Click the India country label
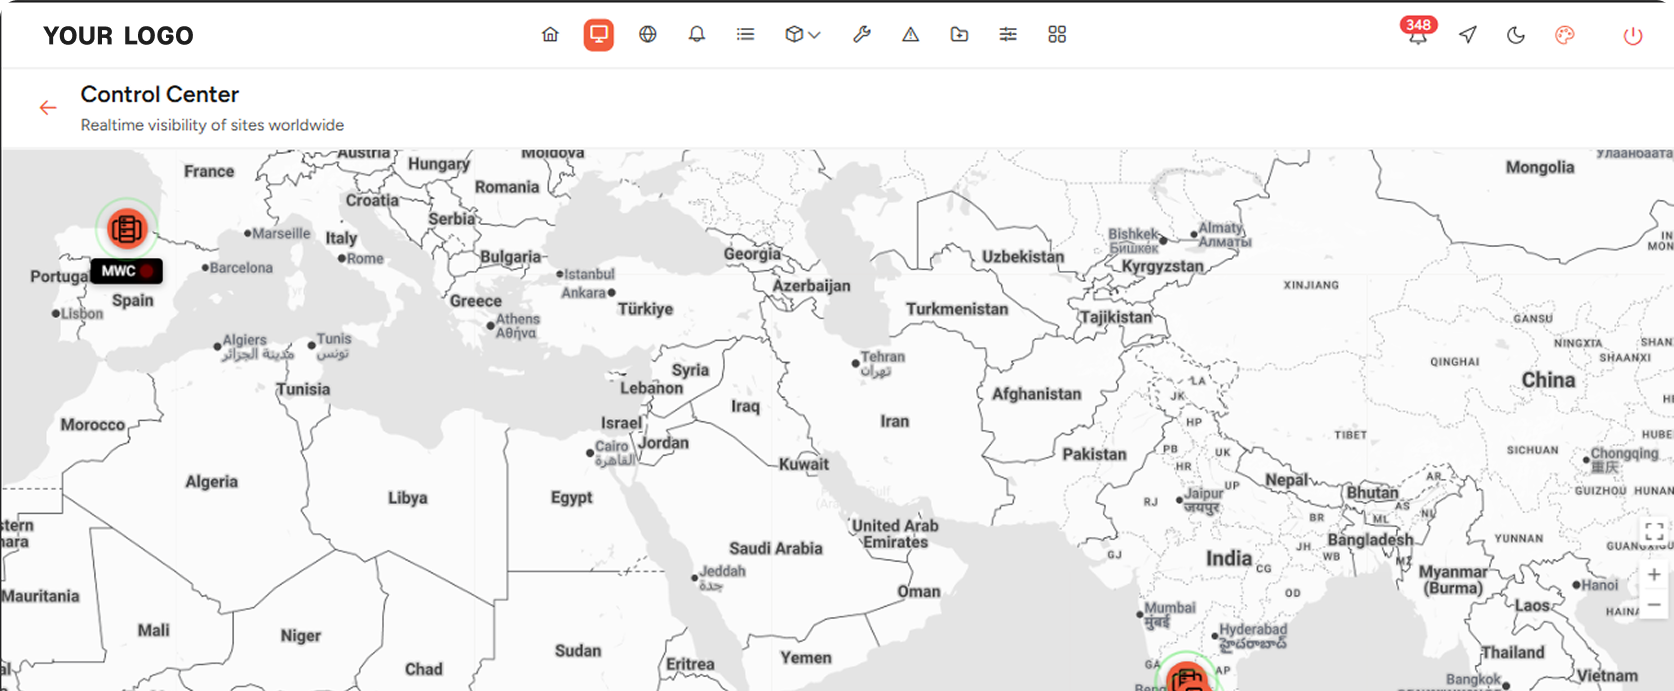Screen dimensions: 1674x691 point(1229,558)
